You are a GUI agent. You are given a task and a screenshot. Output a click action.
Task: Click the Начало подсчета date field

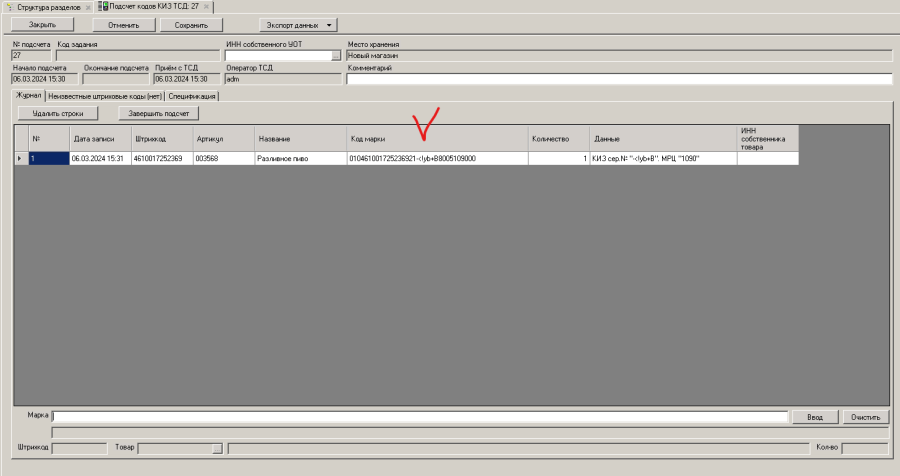(x=45, y=79)
